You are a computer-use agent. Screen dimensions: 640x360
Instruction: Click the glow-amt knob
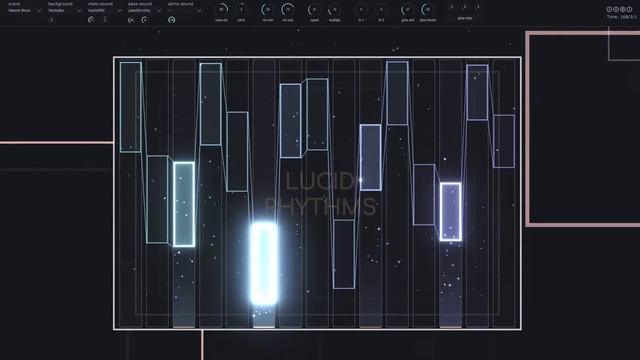click(407, 9)
